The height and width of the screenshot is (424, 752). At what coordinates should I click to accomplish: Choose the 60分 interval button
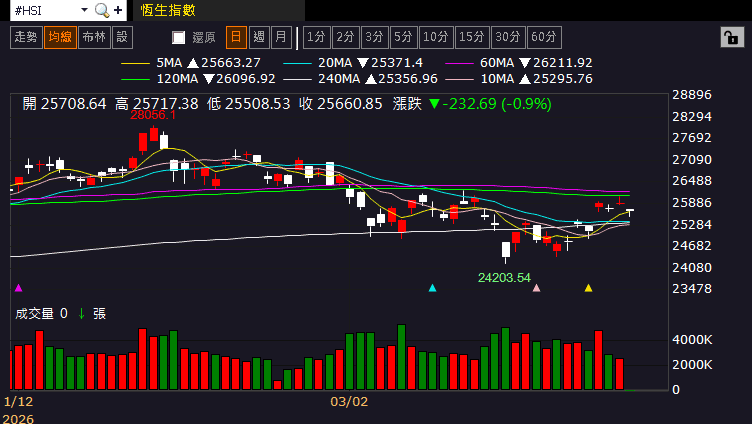(544, 37)
